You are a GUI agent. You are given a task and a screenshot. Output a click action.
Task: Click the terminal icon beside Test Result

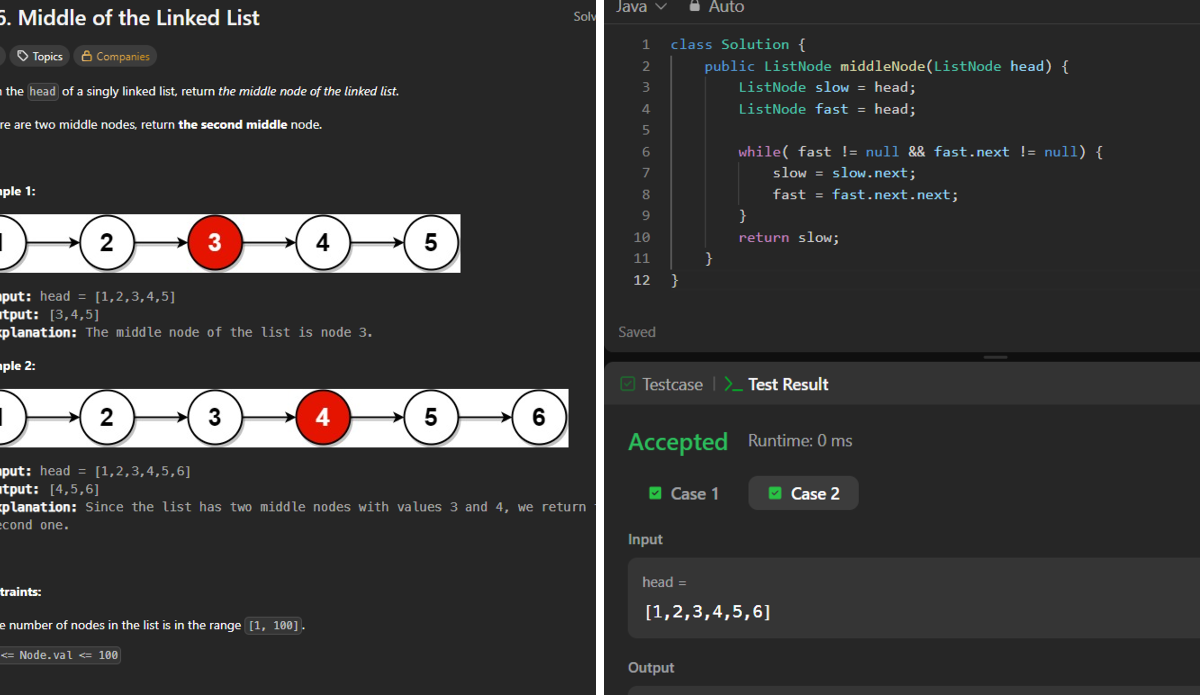tap(733, 384)
